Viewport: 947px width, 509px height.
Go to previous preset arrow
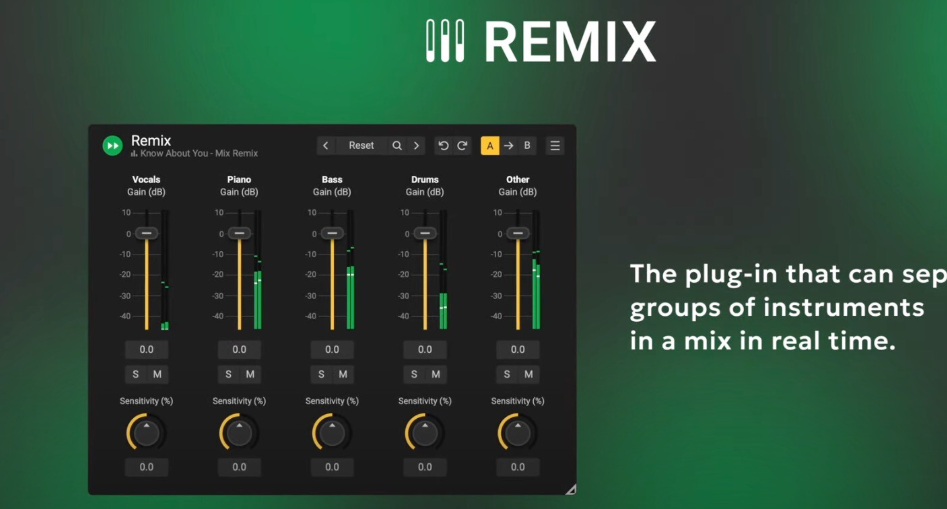point(326,146)
